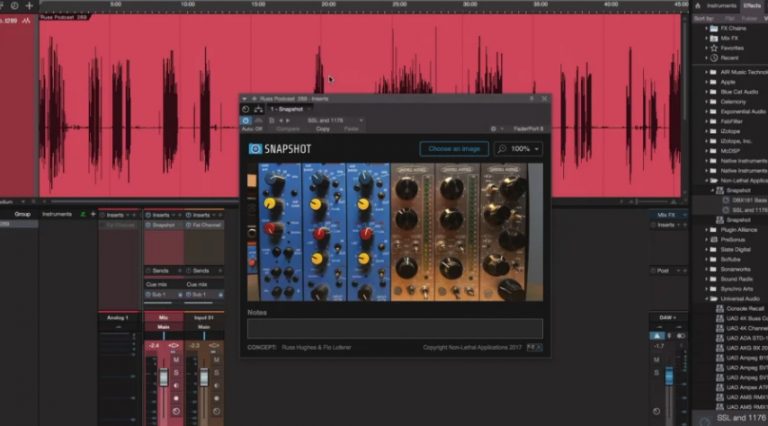This screenshot has width=768, height=426.
Task: Click the Compare button
Action: [288, 129]
